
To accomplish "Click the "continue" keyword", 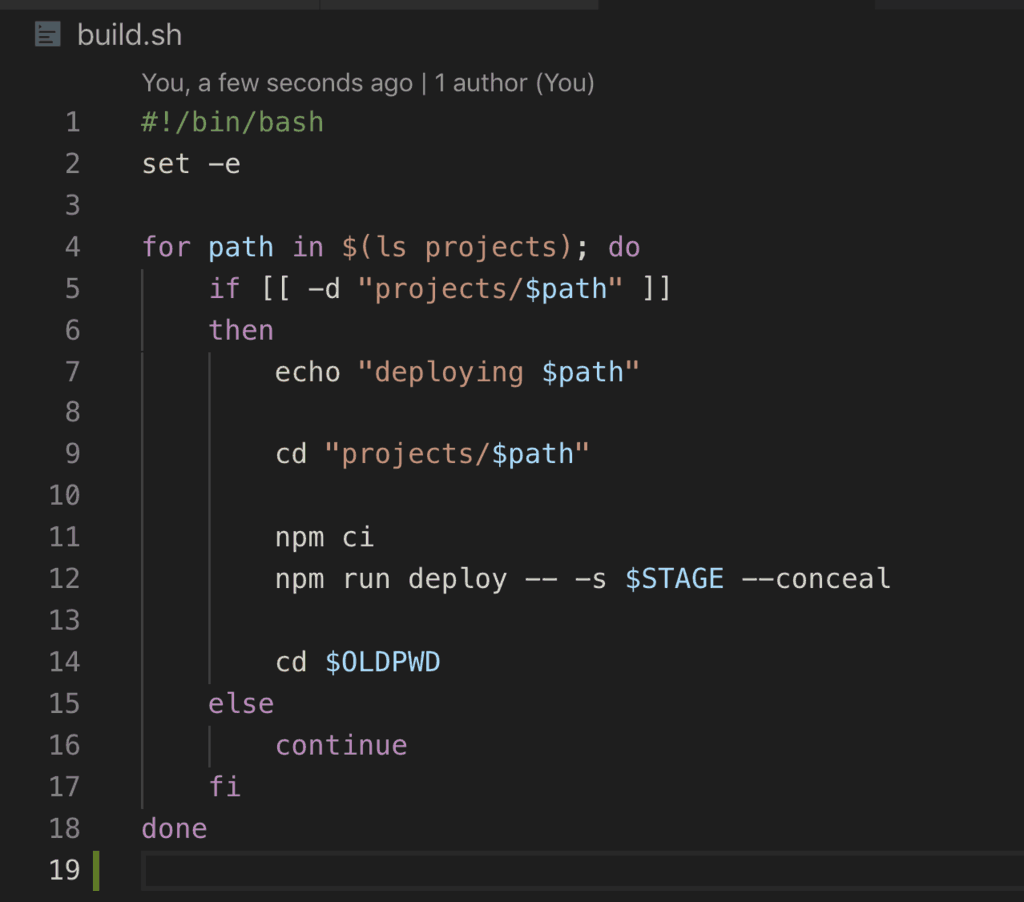I will click(341, 745).
